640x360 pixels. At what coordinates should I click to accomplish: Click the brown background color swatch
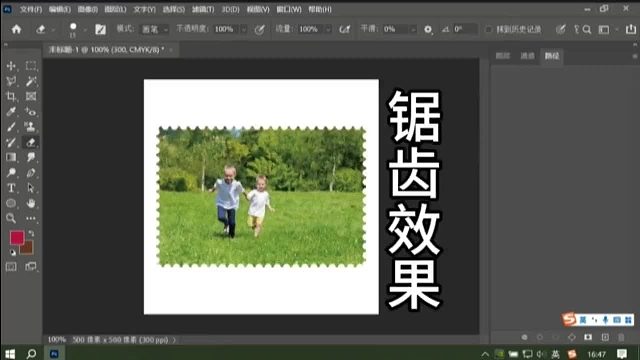27,248
